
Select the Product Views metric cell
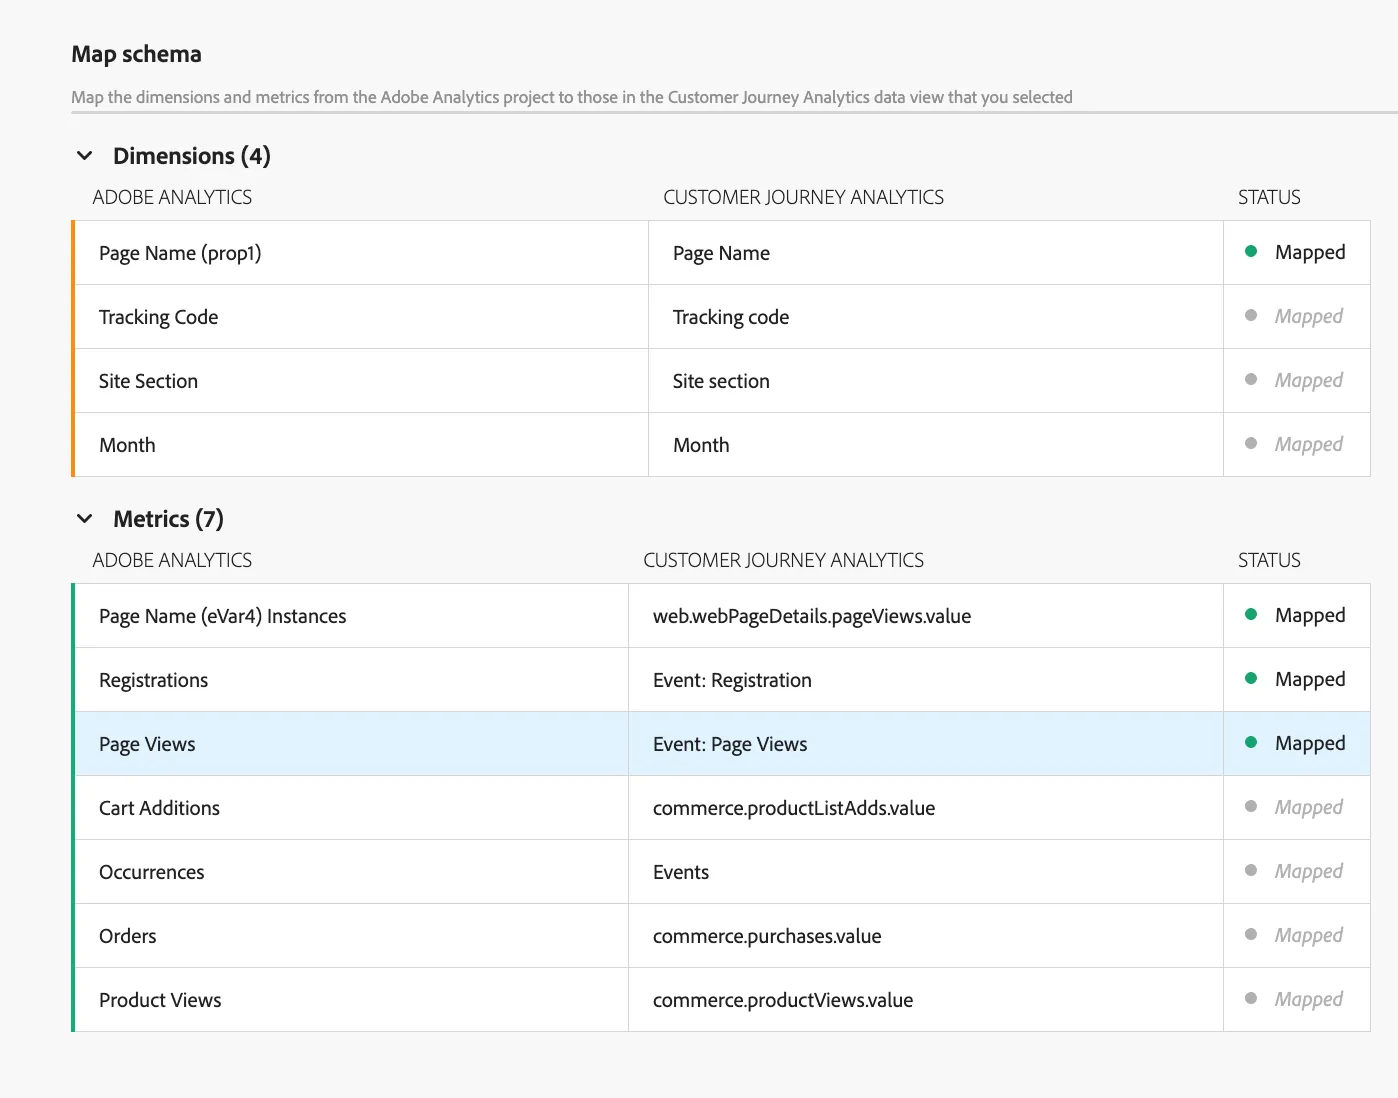click(351, 1000)
